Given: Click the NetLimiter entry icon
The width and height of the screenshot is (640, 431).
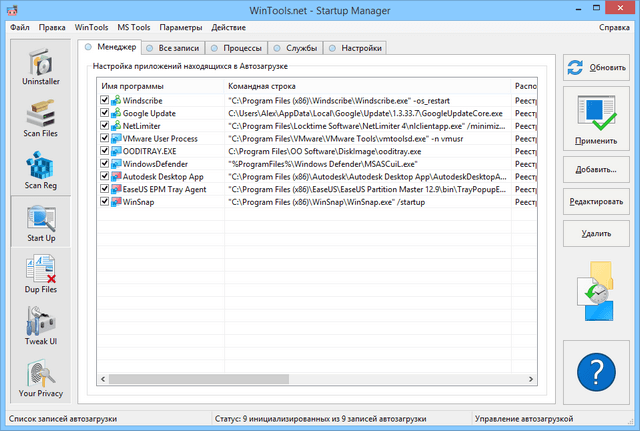Looking at the screenshot, I should 116,125.
